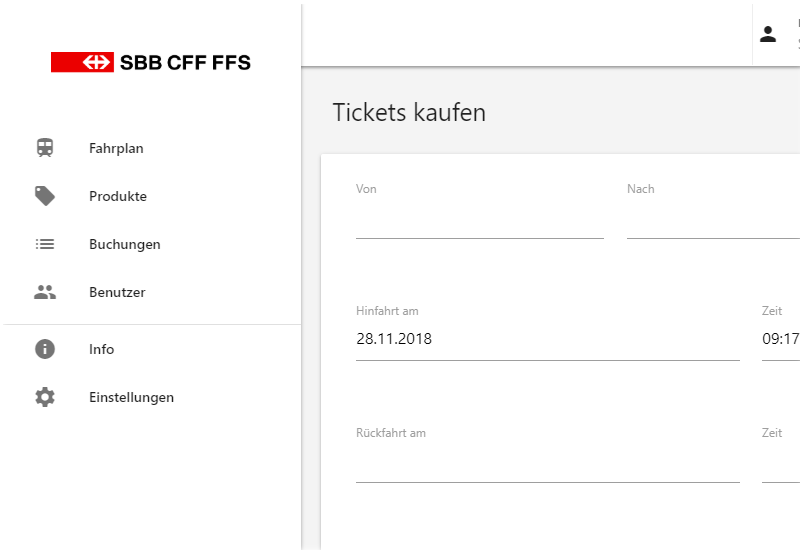Click the people icon for Benutzer
The height and width of the screenshot is (550, 800).
pos(45,292)
